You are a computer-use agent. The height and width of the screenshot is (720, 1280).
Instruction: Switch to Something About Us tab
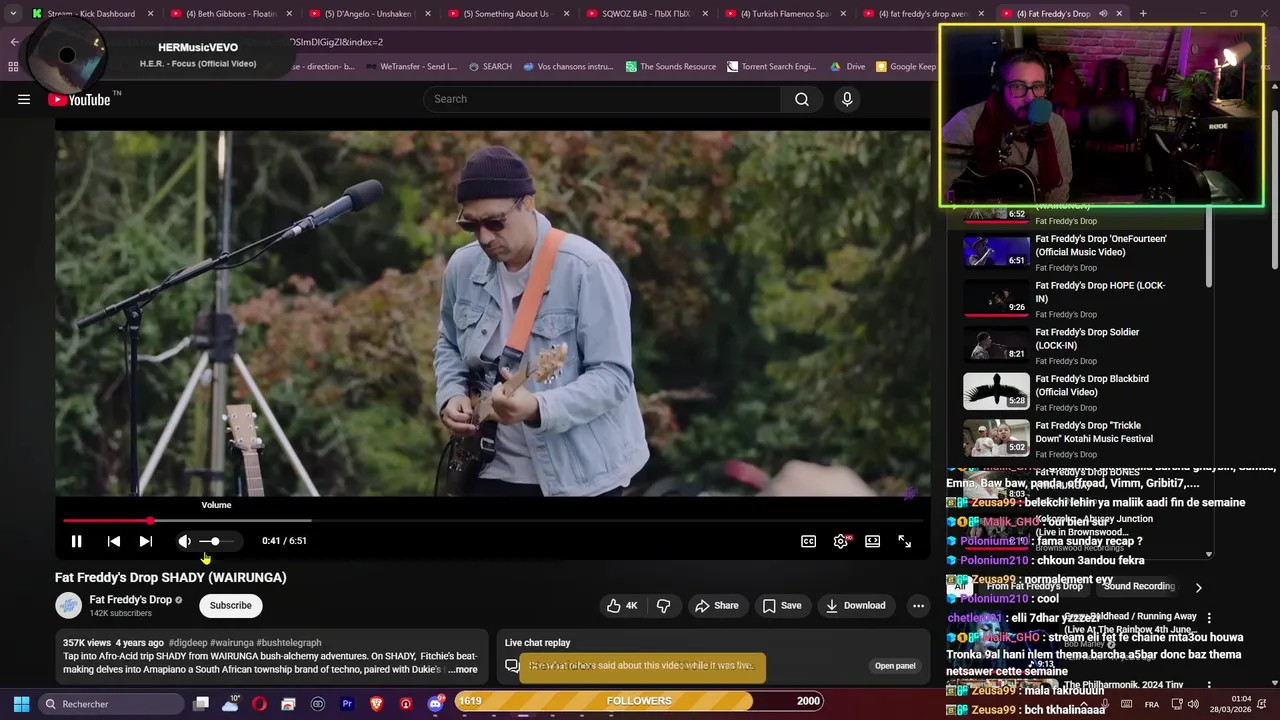(x=507, y=14)
